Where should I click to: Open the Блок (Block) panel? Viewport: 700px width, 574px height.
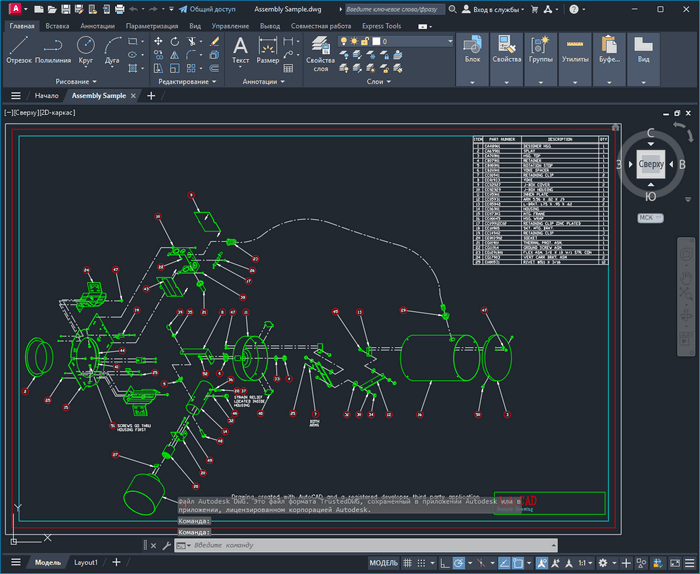click(473, 49)
